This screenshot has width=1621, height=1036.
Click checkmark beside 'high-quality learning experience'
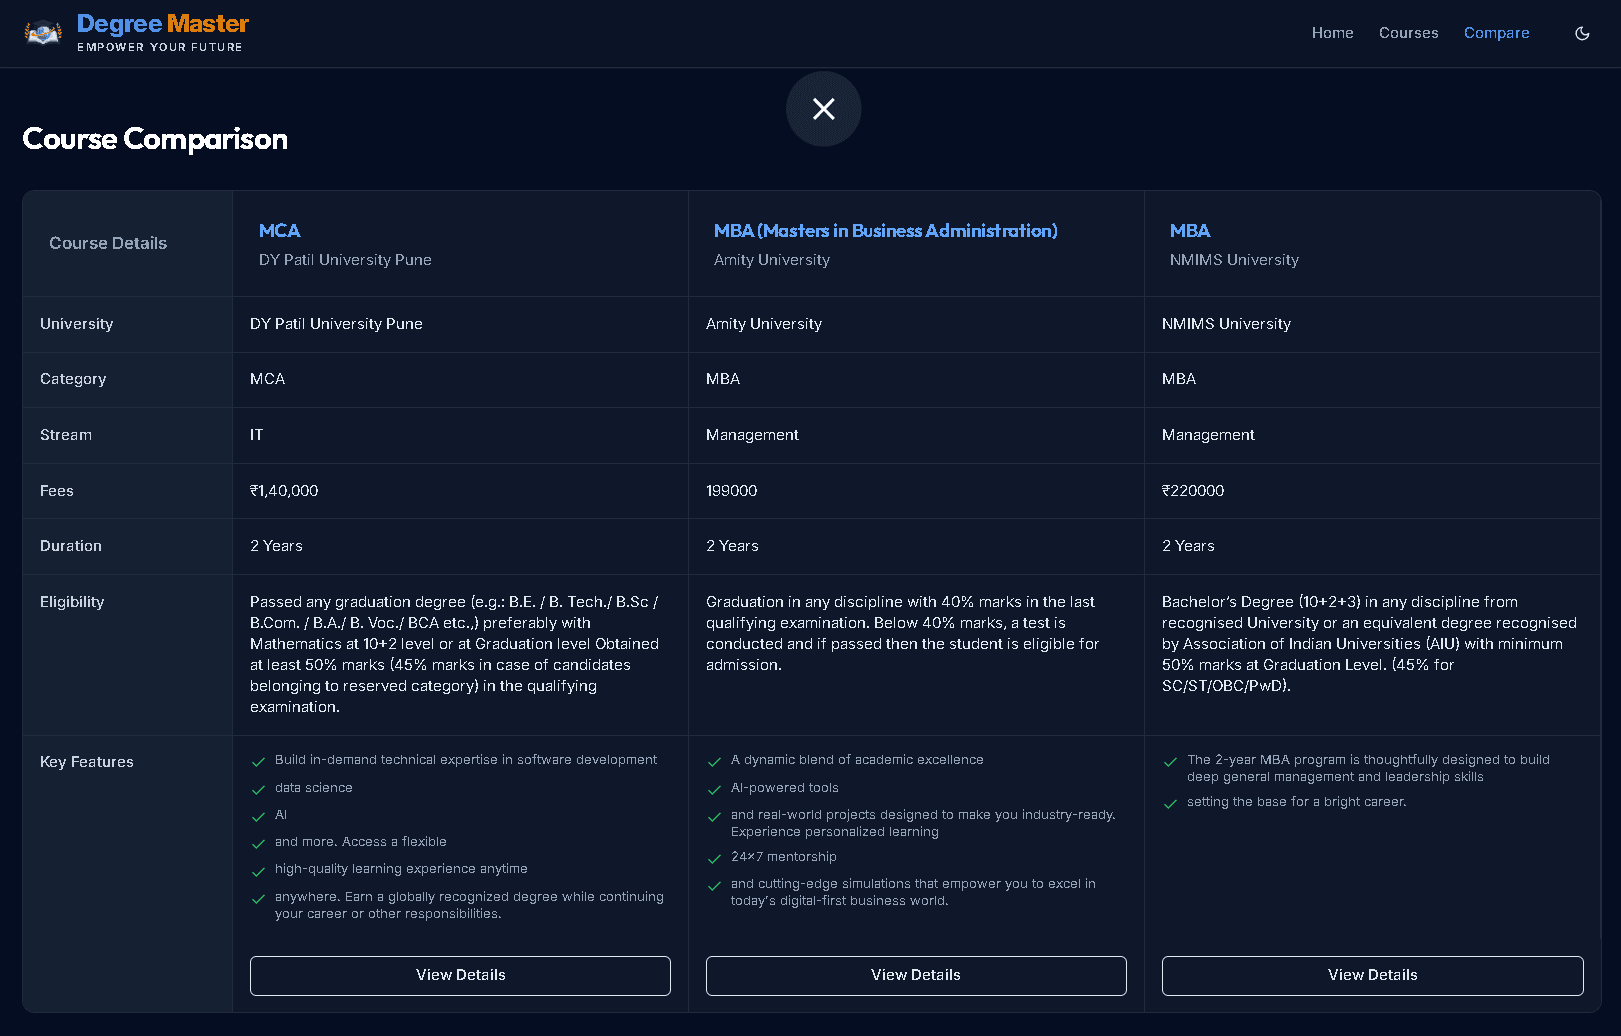(x=258, y=871)
